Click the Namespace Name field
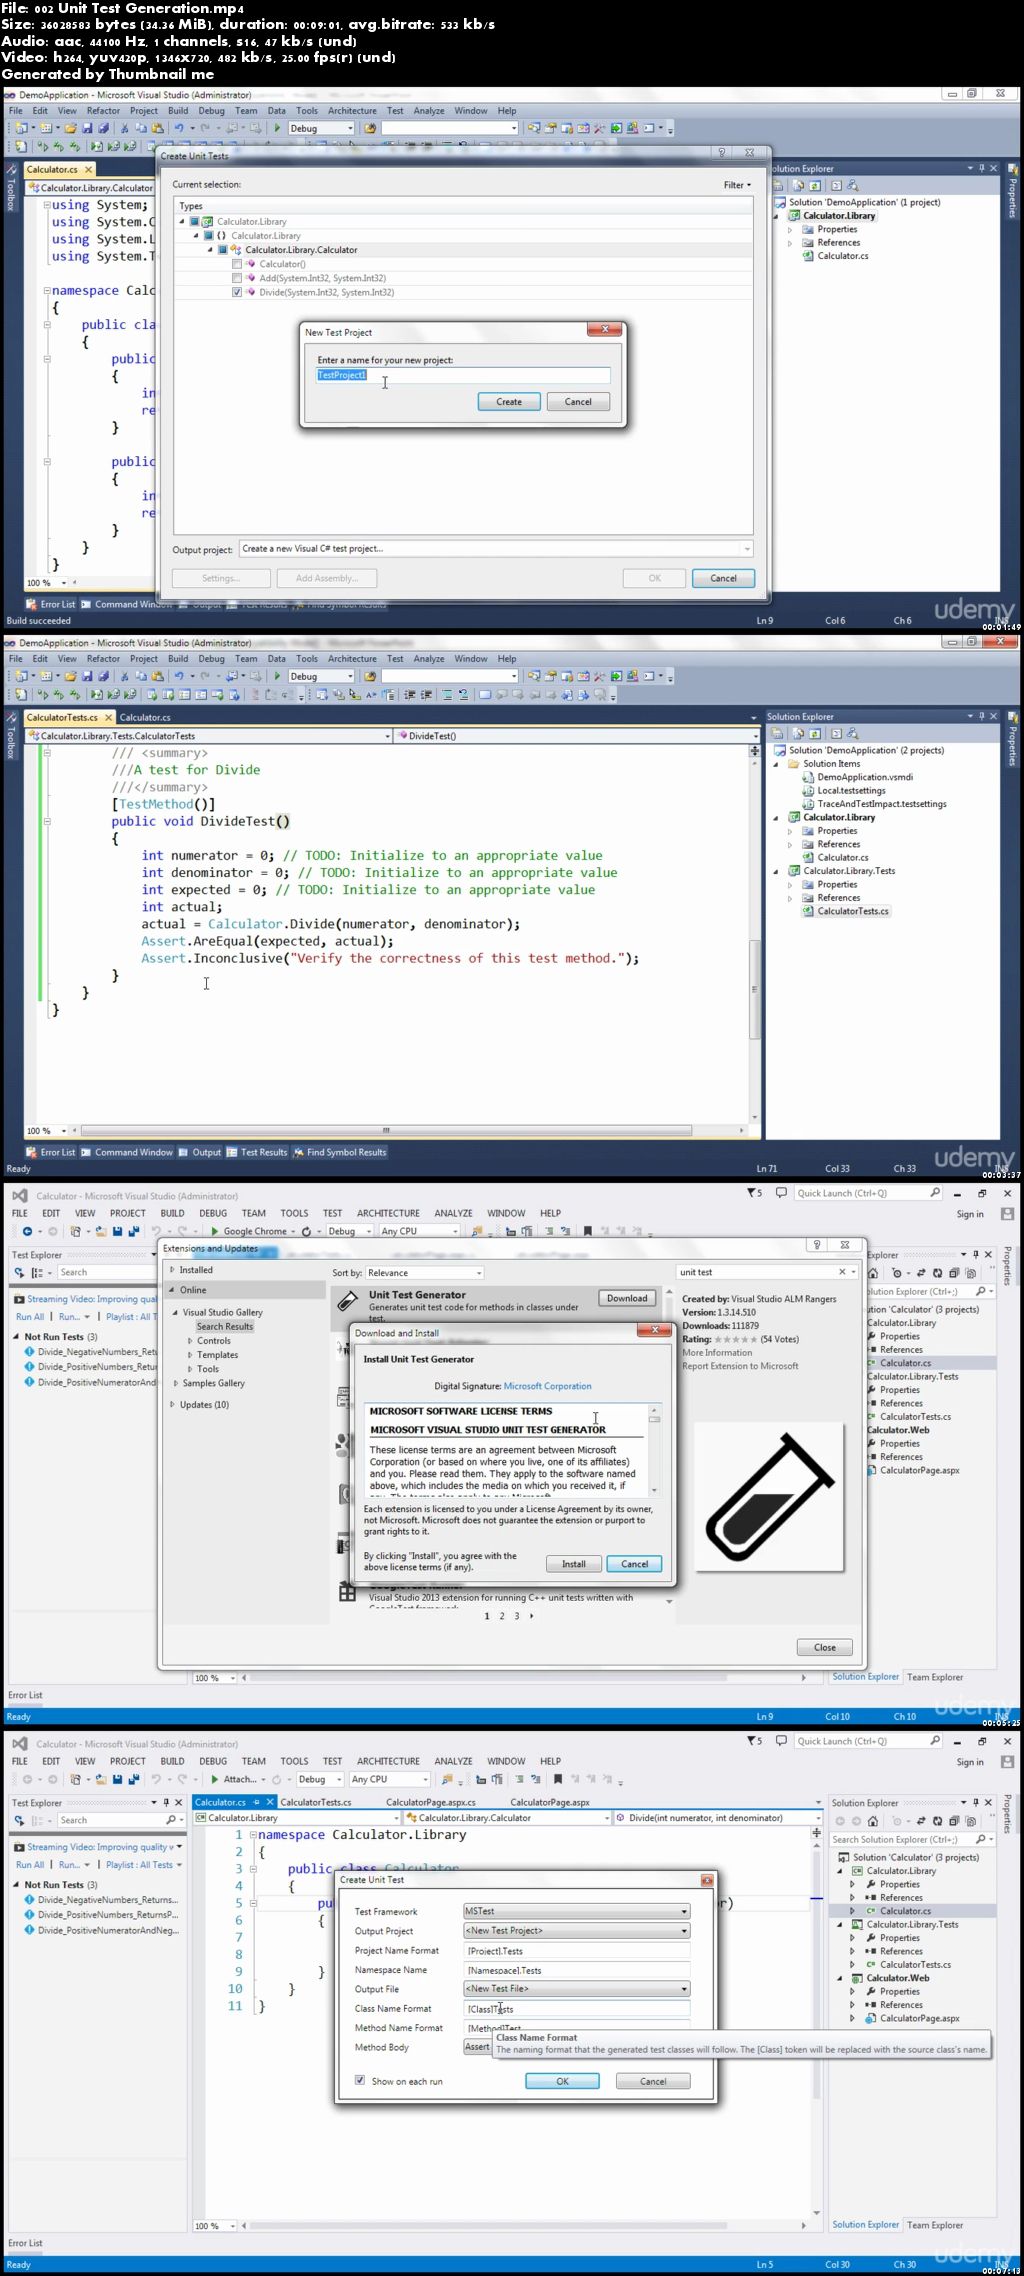The image size is (1024, 2276). (x=577, y=1970)
